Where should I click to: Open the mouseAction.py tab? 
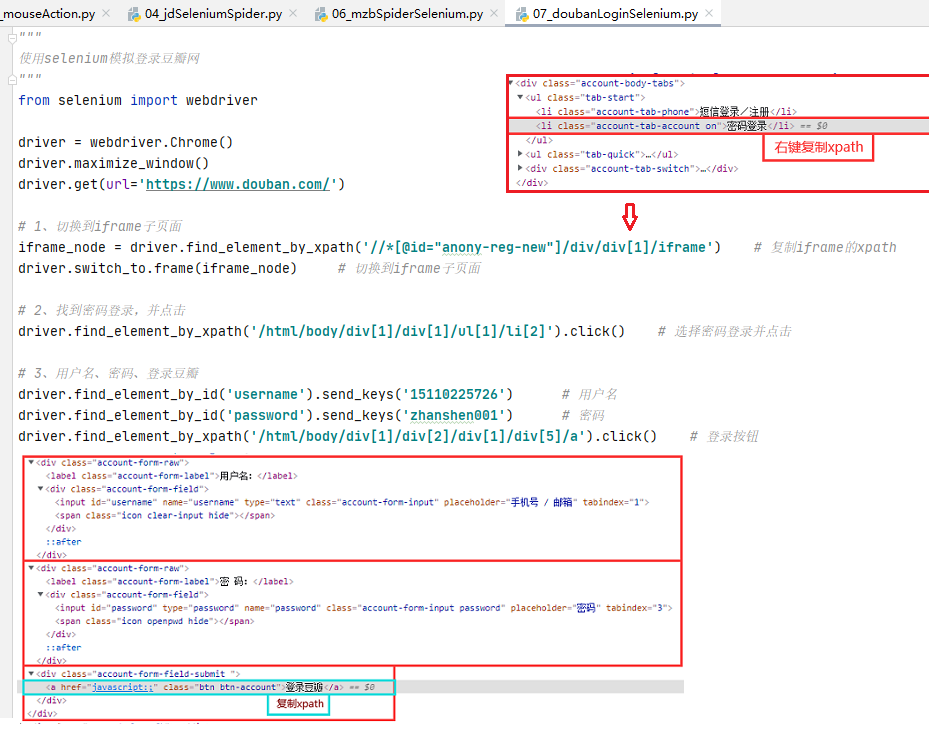tap(47, 14)
